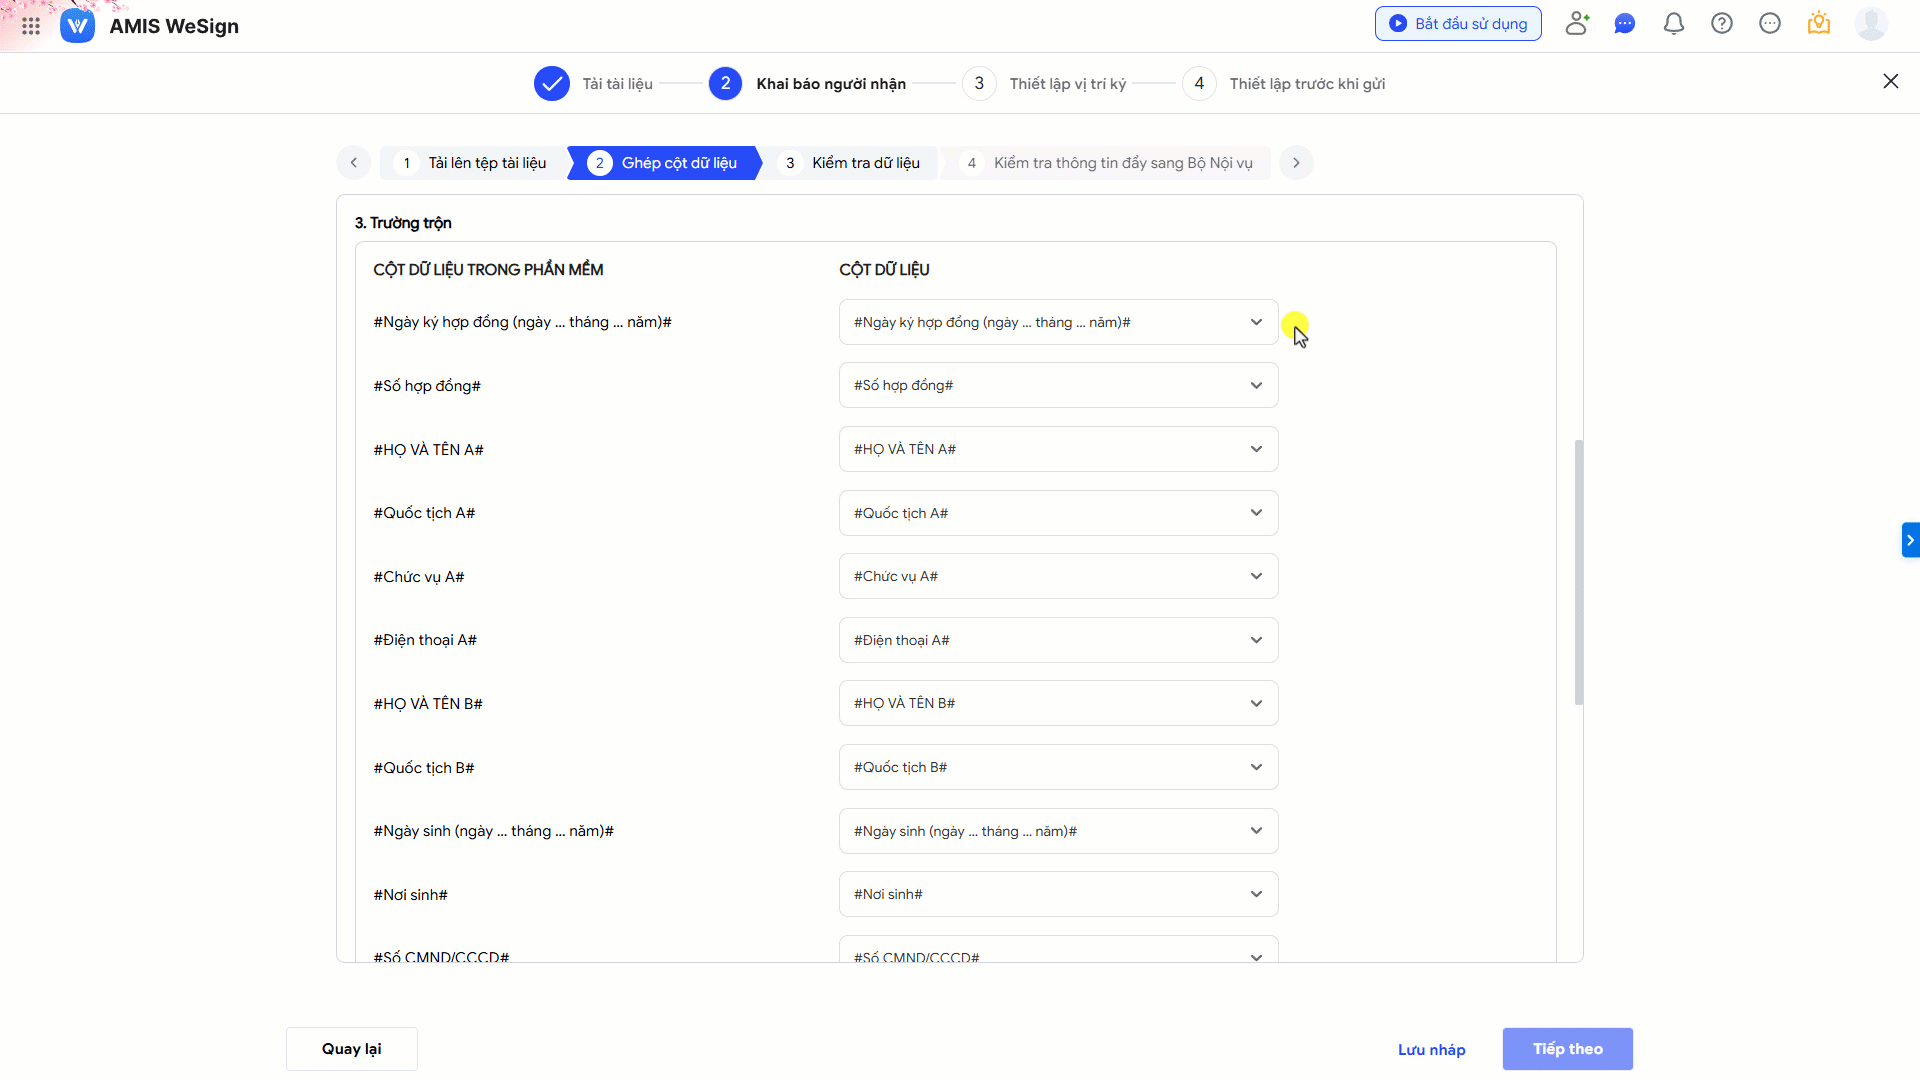Click the add user icon

(x=1577, y=23)
